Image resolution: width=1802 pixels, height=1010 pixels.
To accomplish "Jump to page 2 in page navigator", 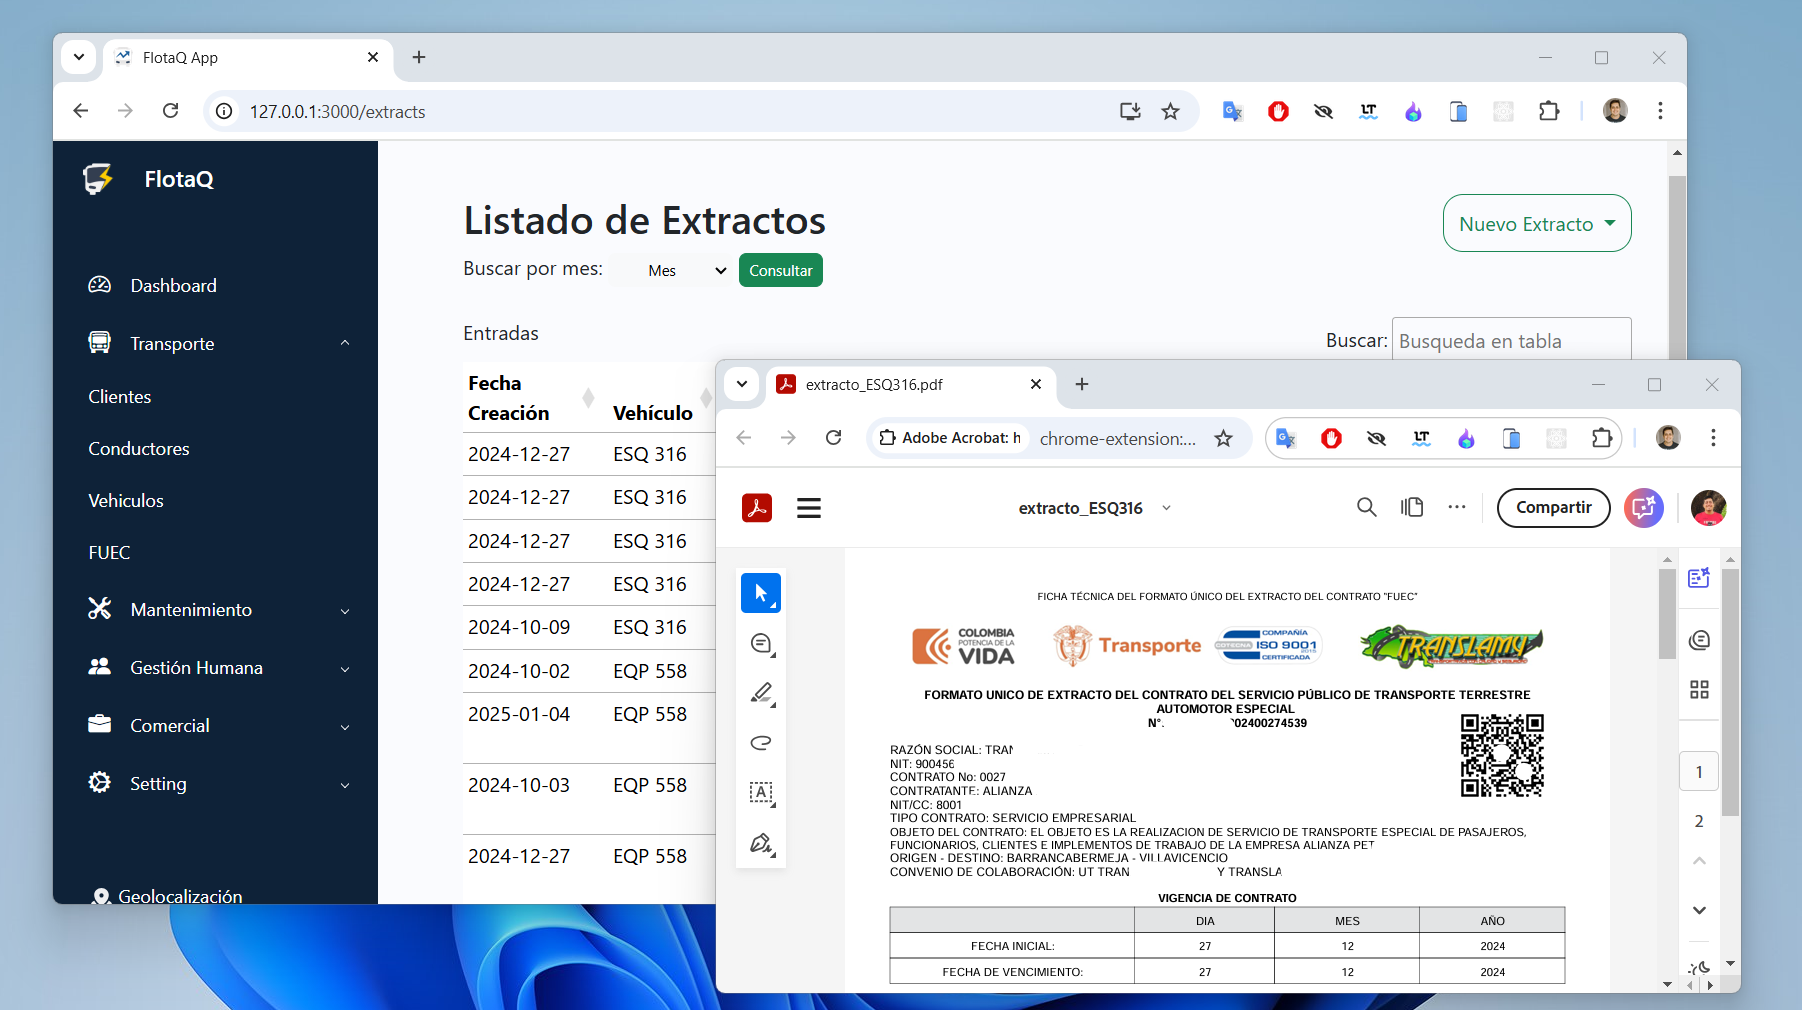I will coord(1699,821).
